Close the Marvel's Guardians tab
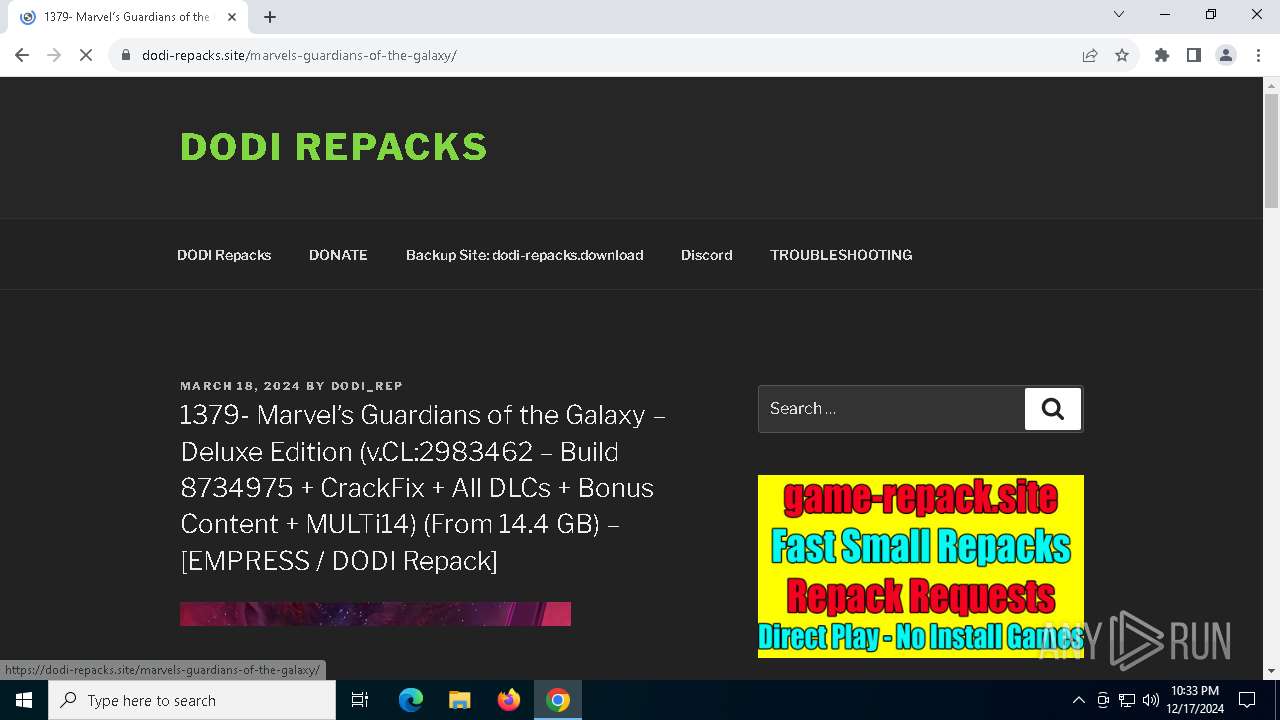The width and height of the screenshot is (1280, 720). pyautogui.click(x=232, y=17)
